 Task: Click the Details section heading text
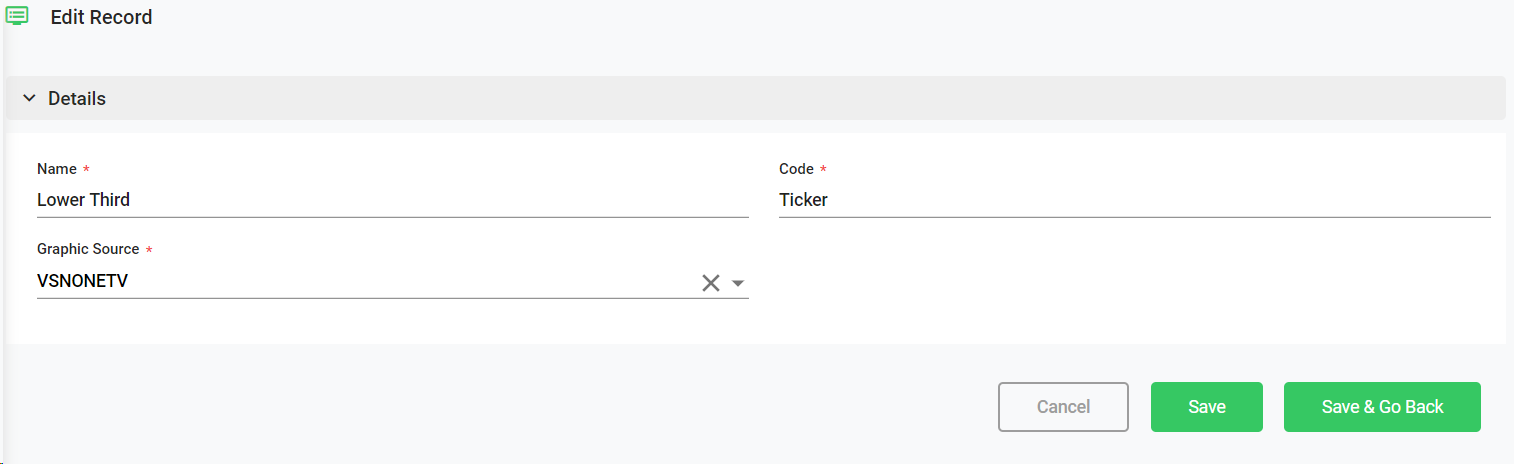[x=77, y=99]
